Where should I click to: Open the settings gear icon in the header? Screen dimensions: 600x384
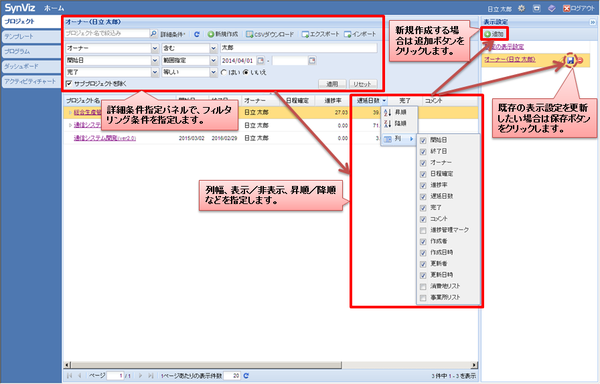point(521,8)
